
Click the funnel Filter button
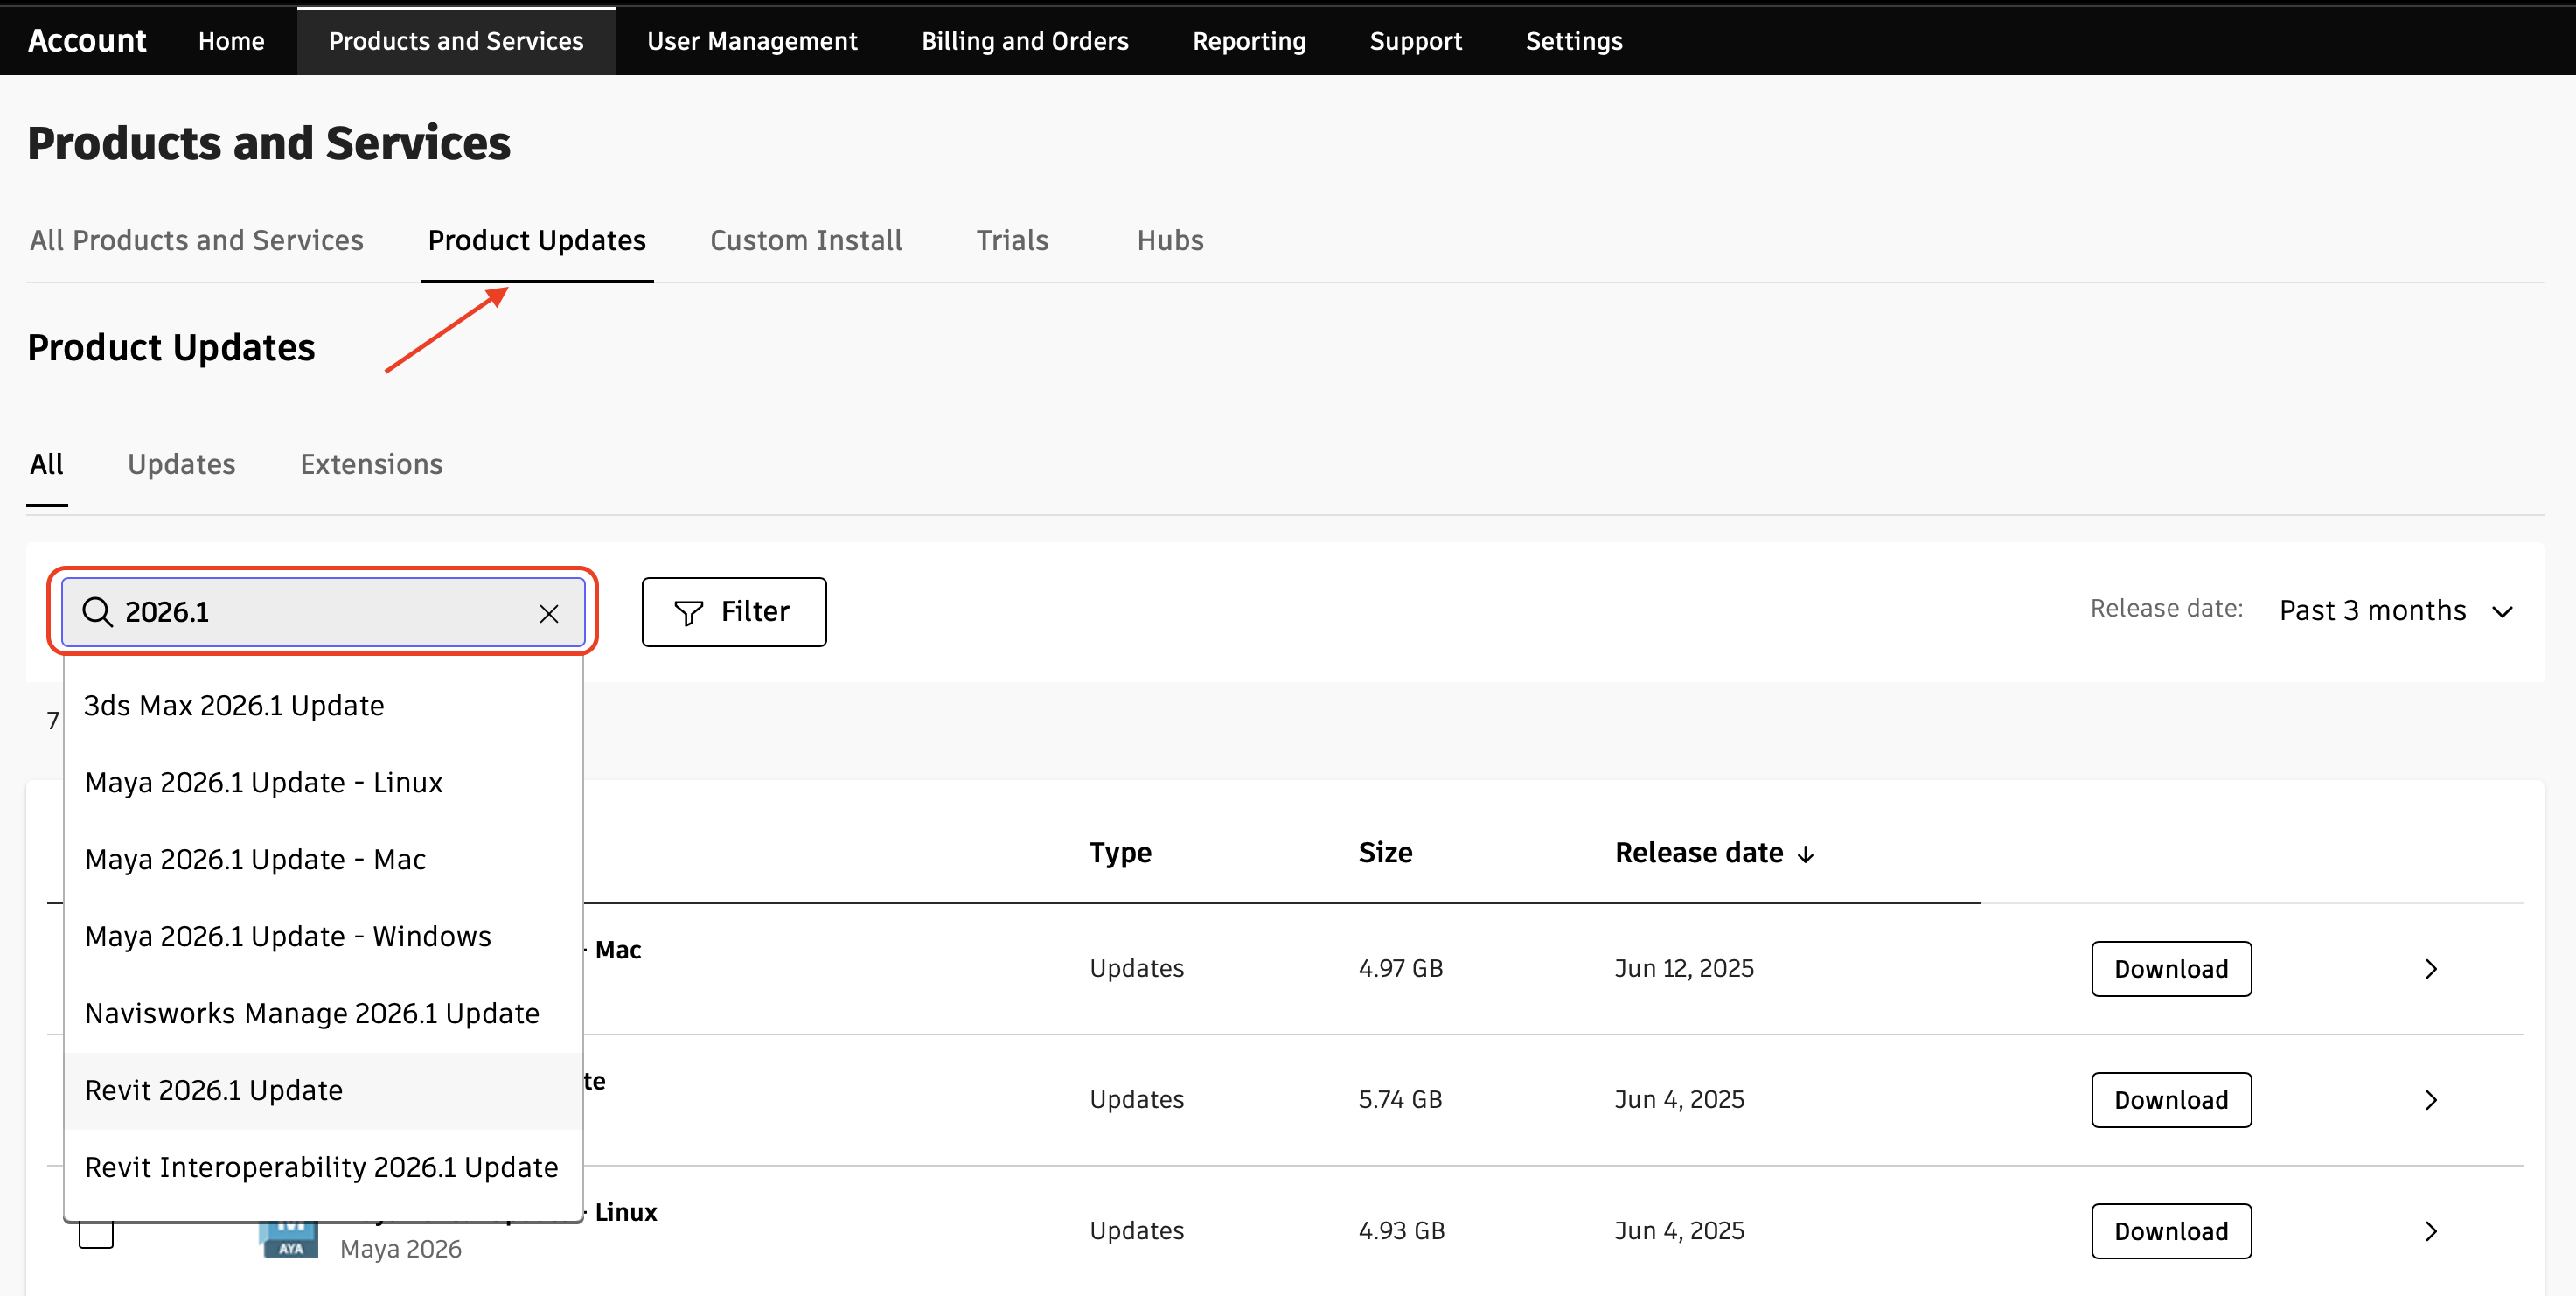(734, 611)
